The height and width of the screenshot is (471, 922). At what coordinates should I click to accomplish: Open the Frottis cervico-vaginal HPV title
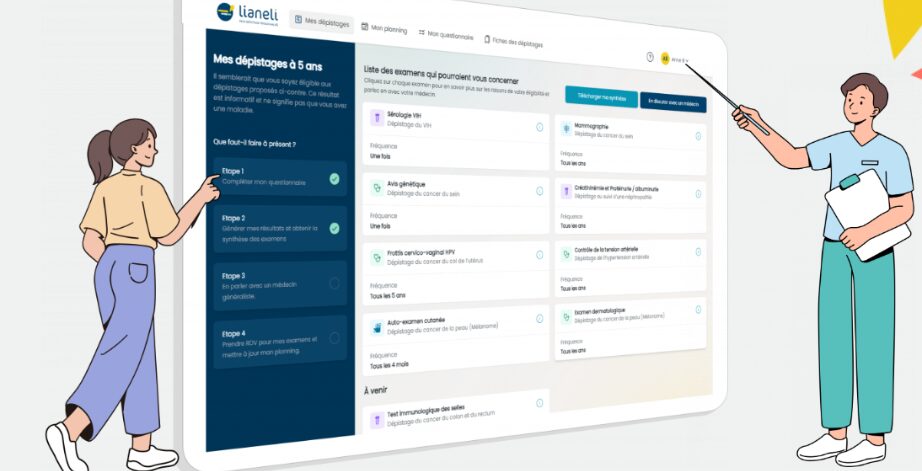pyautogui.click(x=421, y=253)
